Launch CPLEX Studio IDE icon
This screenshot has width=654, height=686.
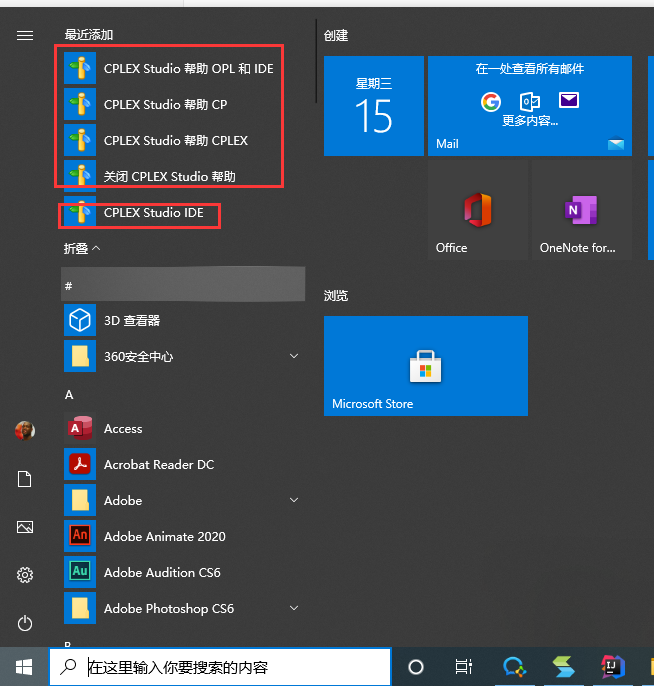[80, 212]
